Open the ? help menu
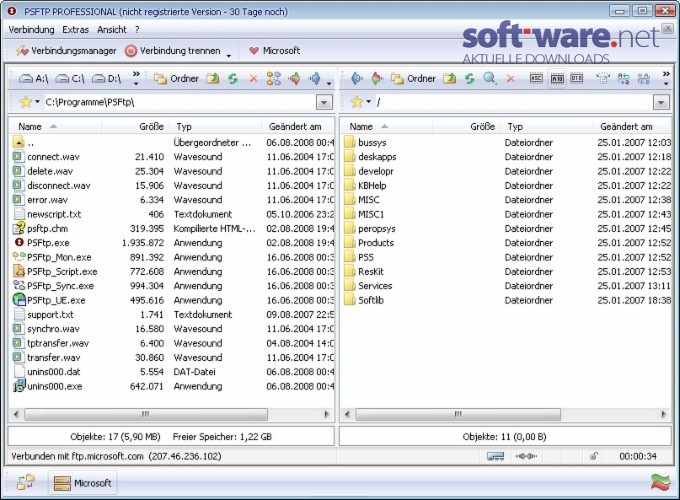 point(137,30)
